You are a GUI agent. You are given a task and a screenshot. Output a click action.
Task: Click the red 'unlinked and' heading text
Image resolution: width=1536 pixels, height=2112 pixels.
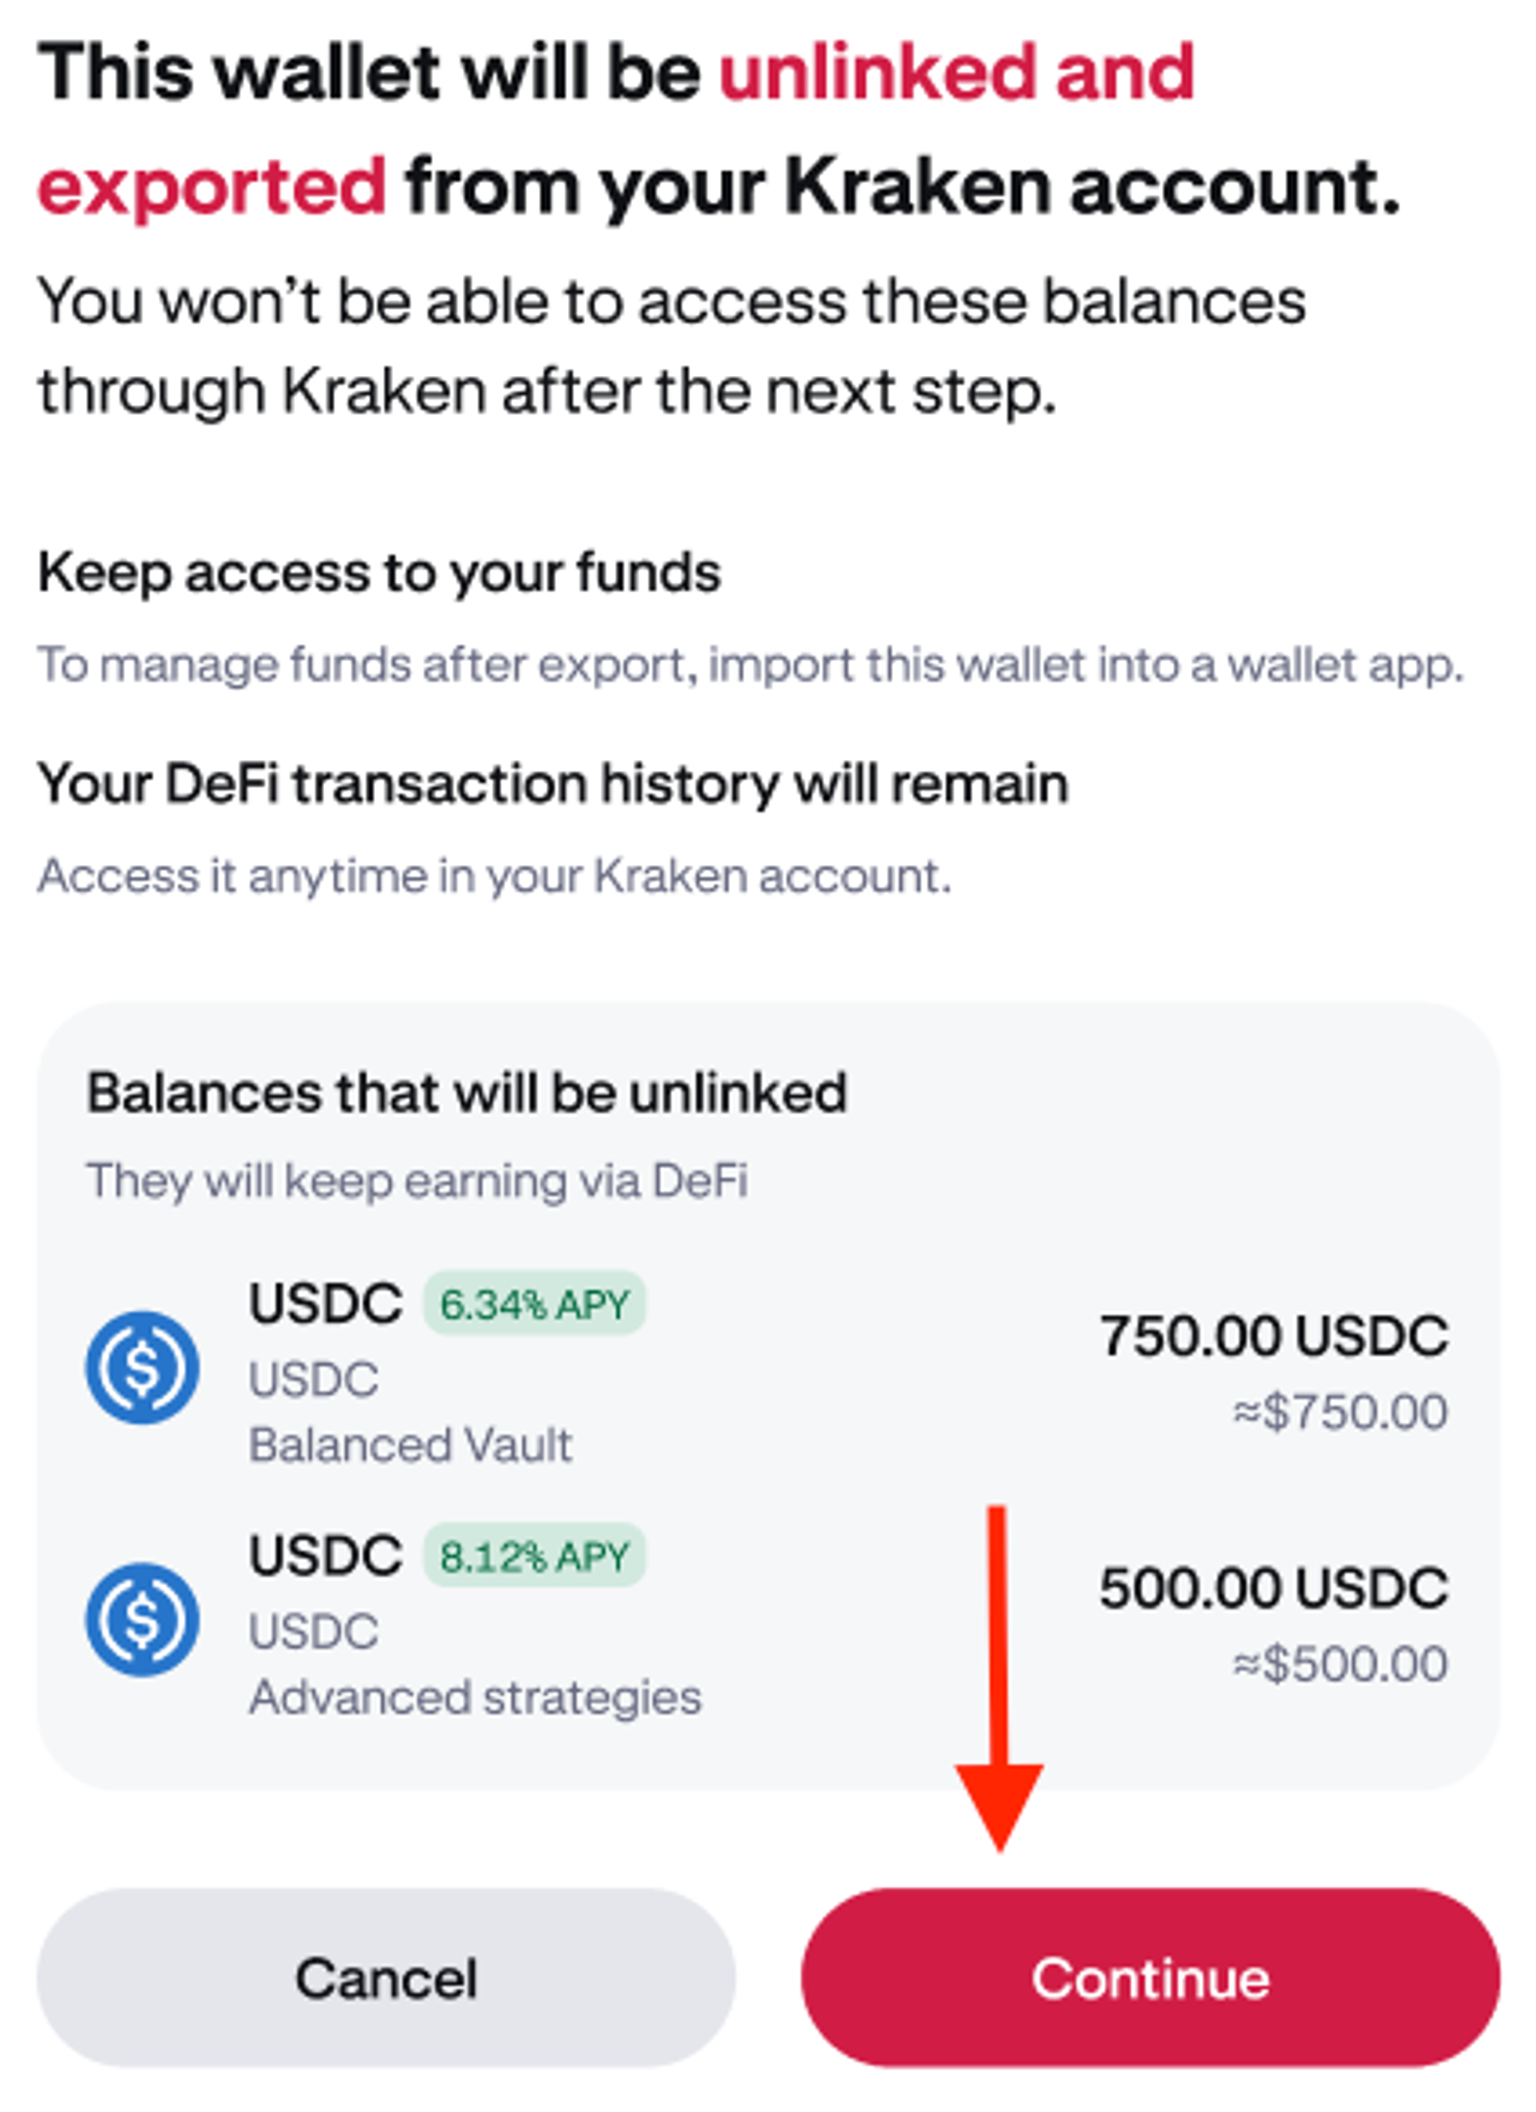(x=956, y=72)
